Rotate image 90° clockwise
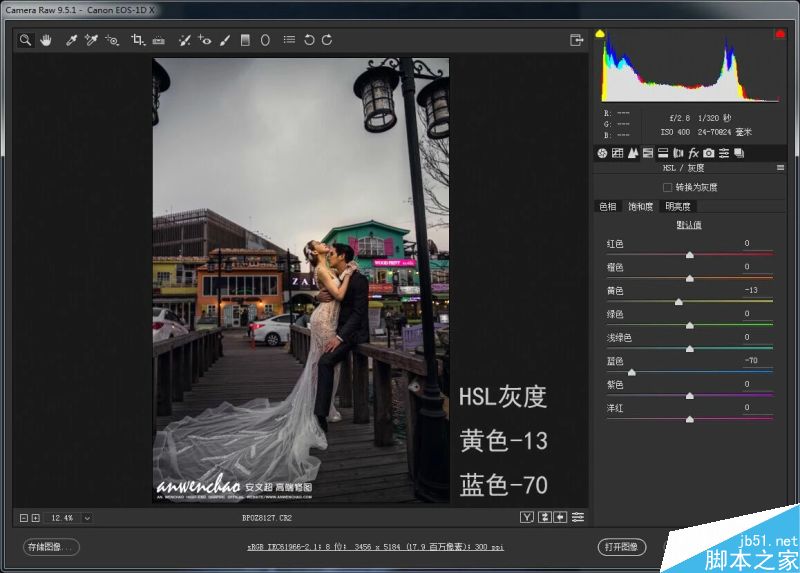Screen dimensions: 800x573 point(327,40)
